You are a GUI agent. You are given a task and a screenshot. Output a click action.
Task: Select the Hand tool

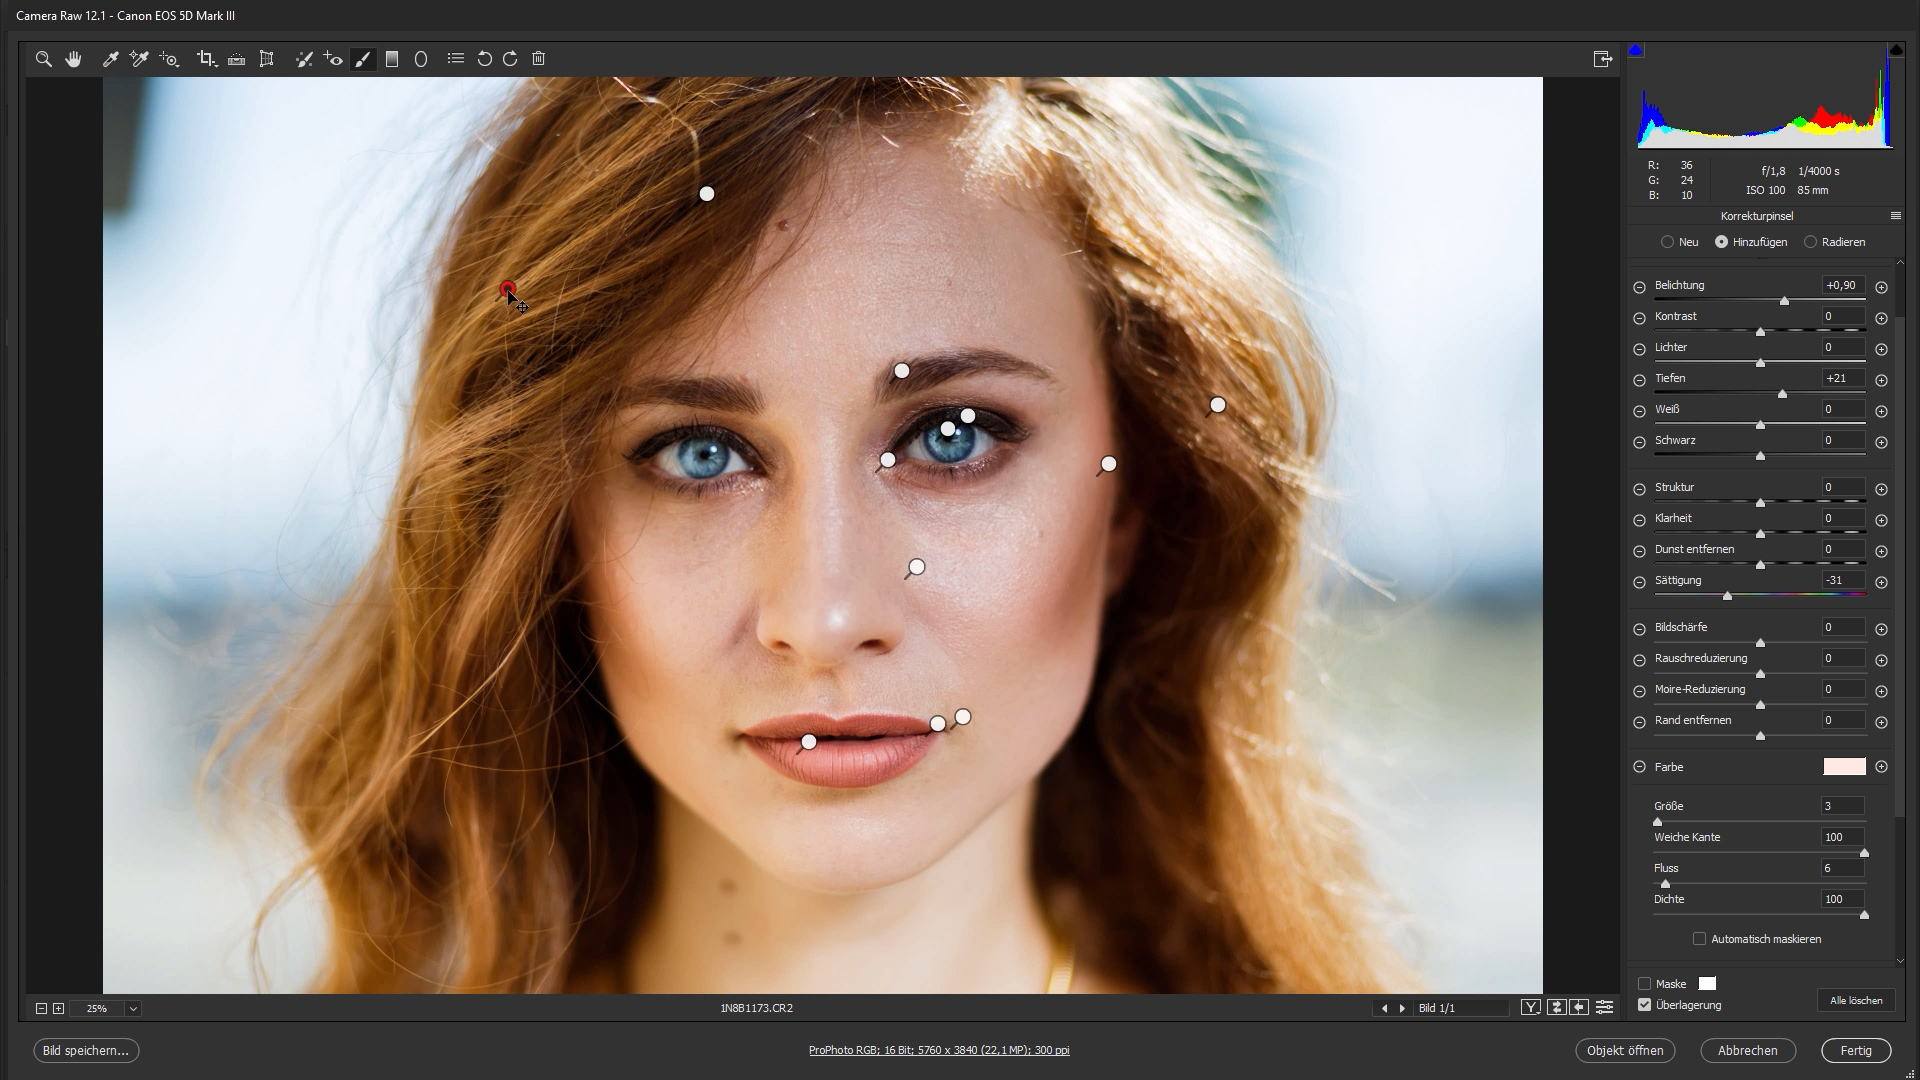coord(73,59)
